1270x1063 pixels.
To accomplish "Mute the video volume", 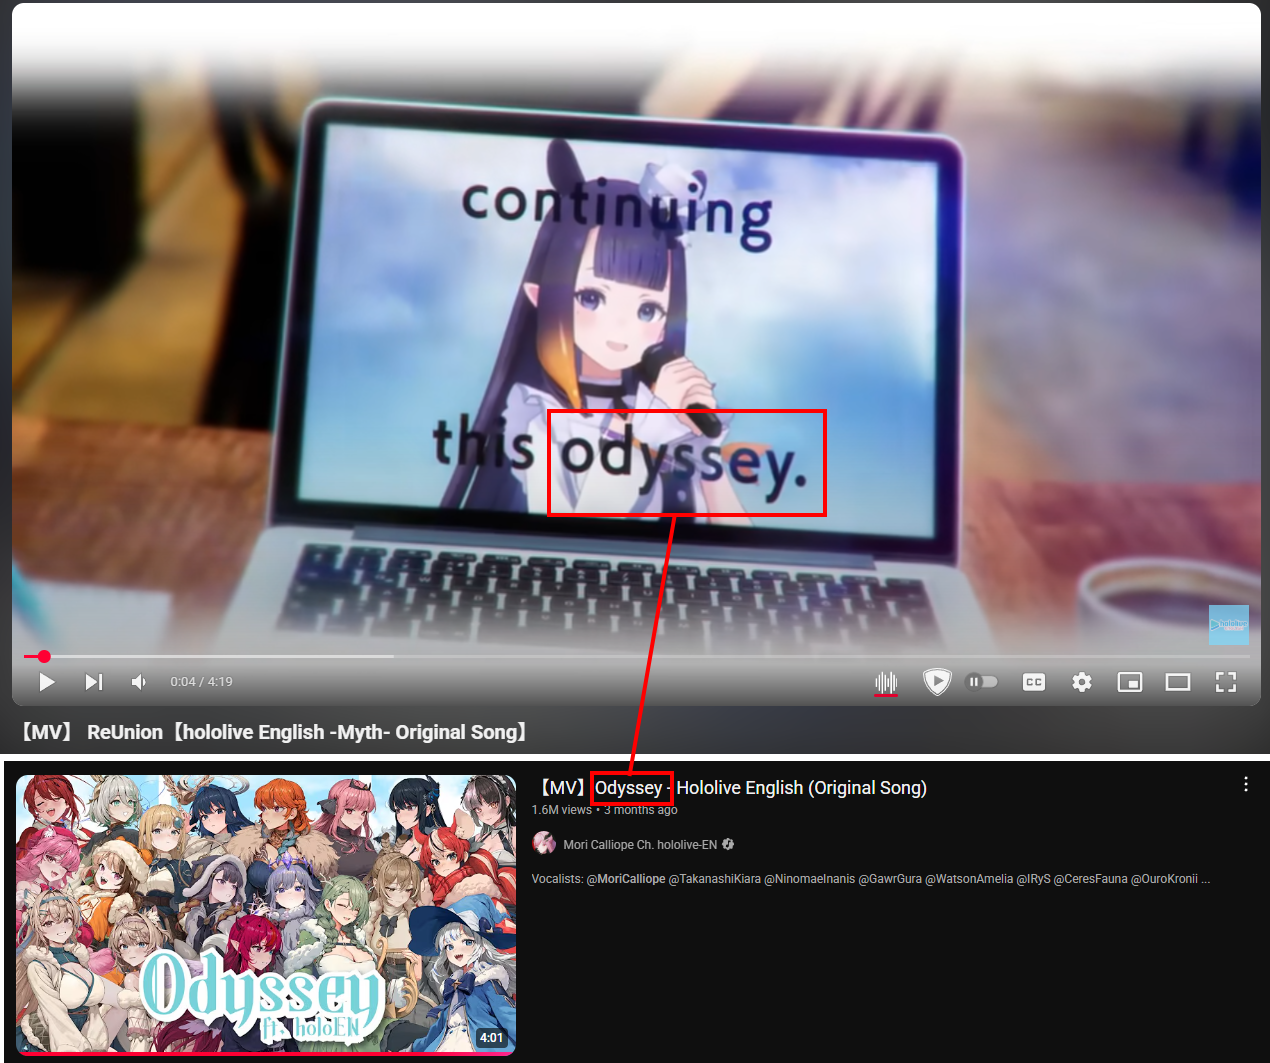I will pos(139,682).
